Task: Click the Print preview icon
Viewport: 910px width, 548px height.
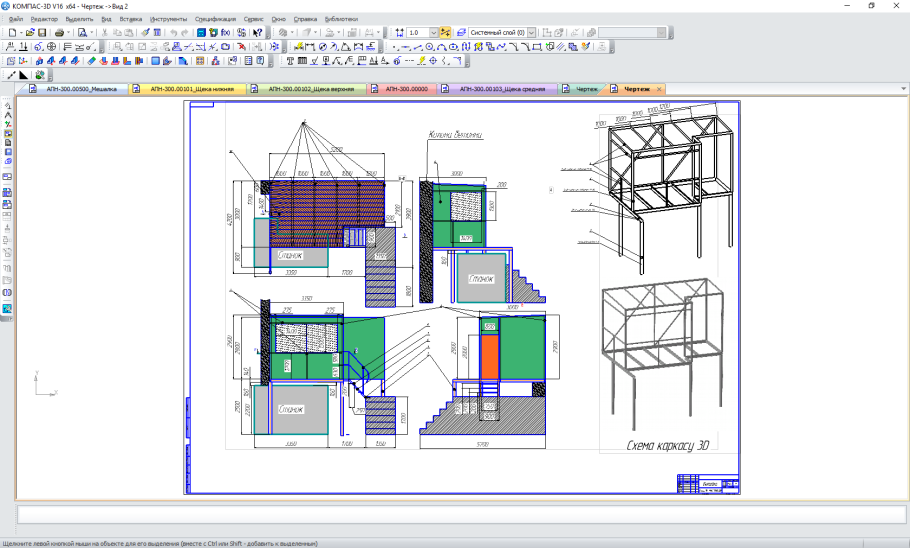Action: click(83, 33)
